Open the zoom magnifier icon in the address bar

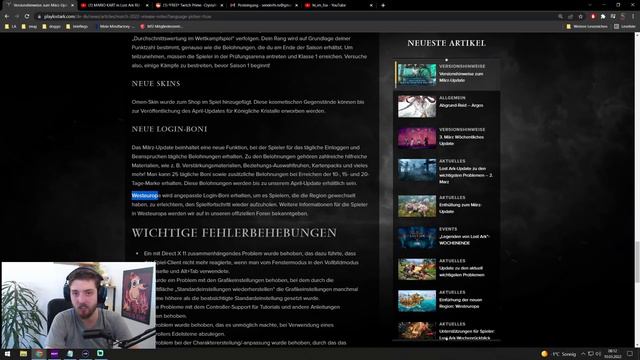(560, 17)
